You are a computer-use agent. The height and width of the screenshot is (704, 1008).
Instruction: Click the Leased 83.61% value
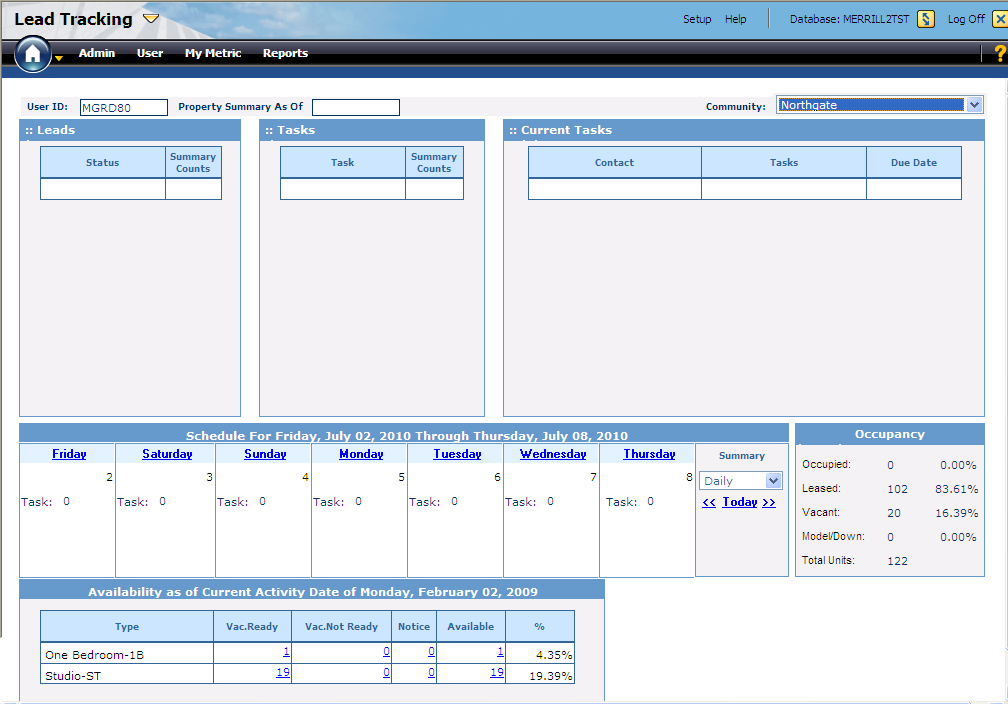(x=957, y=489)
